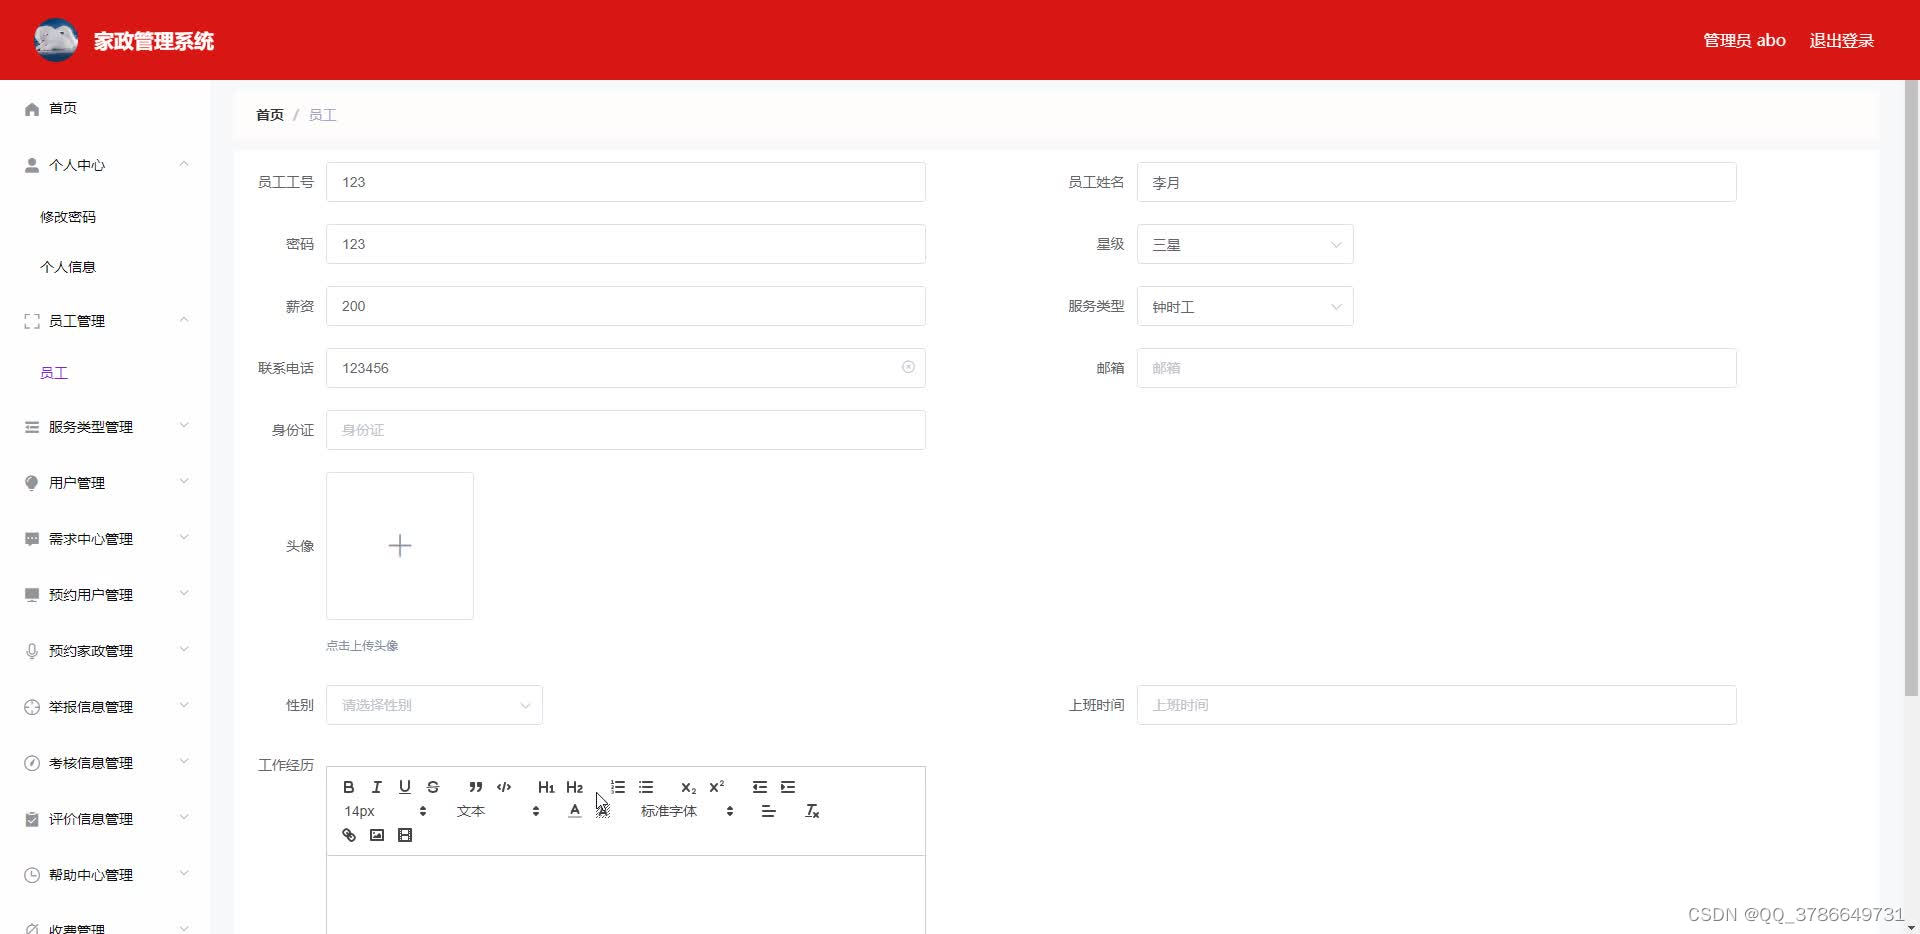Focus the 邮箱 input field
Image resolution: width=1920 pixels, height=934 pixels.
(1436, 368)
